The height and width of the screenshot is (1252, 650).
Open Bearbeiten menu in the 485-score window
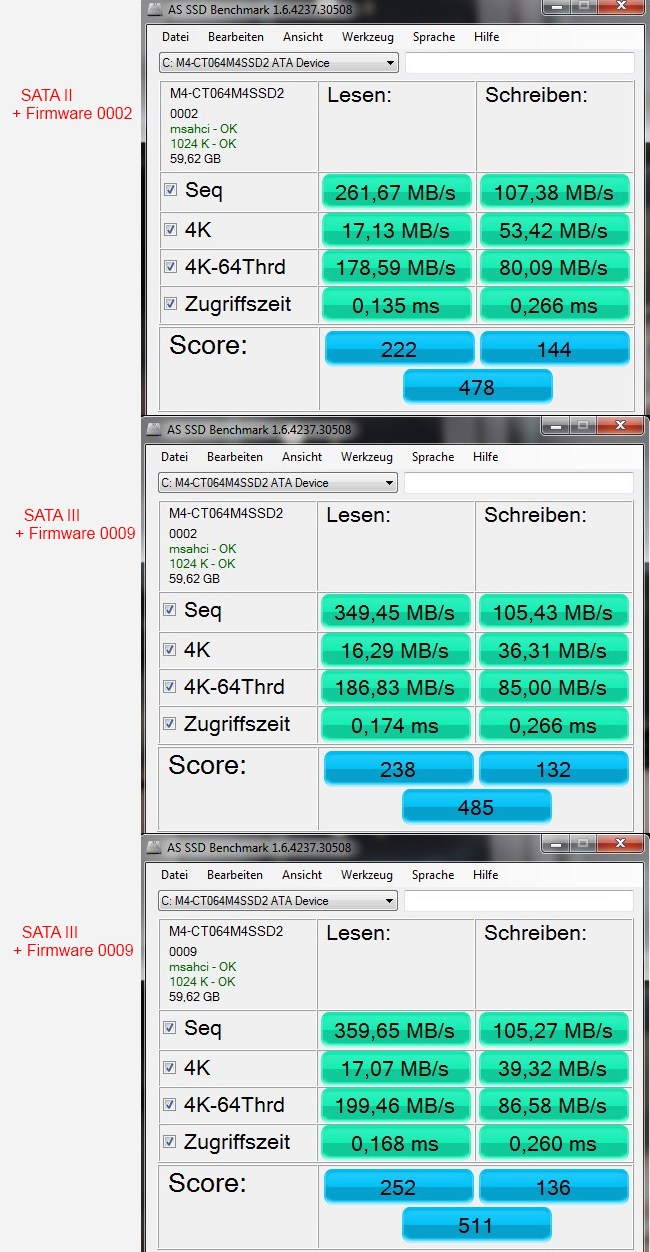(235, 457)
